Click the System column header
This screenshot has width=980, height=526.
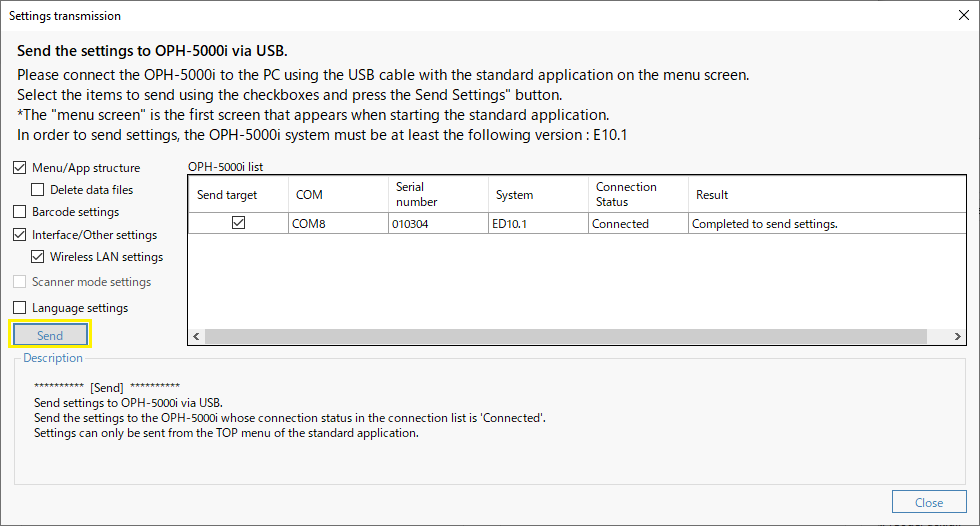538,194
